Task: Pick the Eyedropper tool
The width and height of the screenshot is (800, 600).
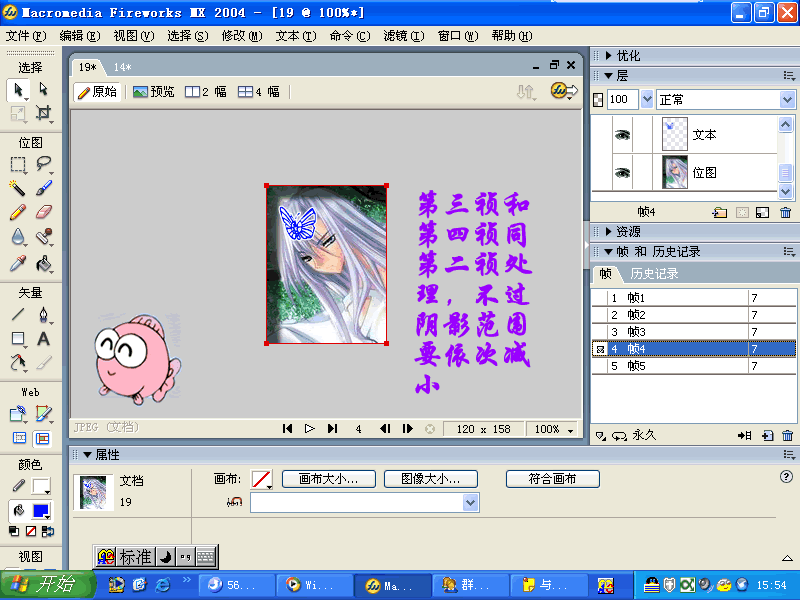Action: [x=18, y=263]
